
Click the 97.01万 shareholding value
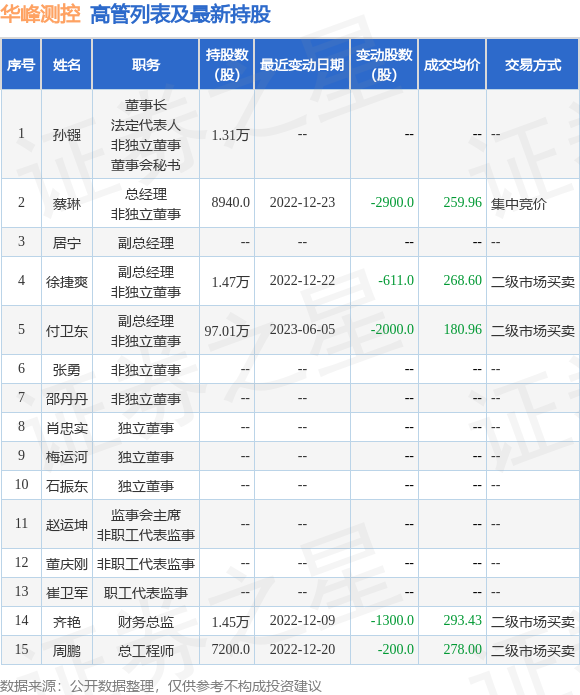point(227,330)
